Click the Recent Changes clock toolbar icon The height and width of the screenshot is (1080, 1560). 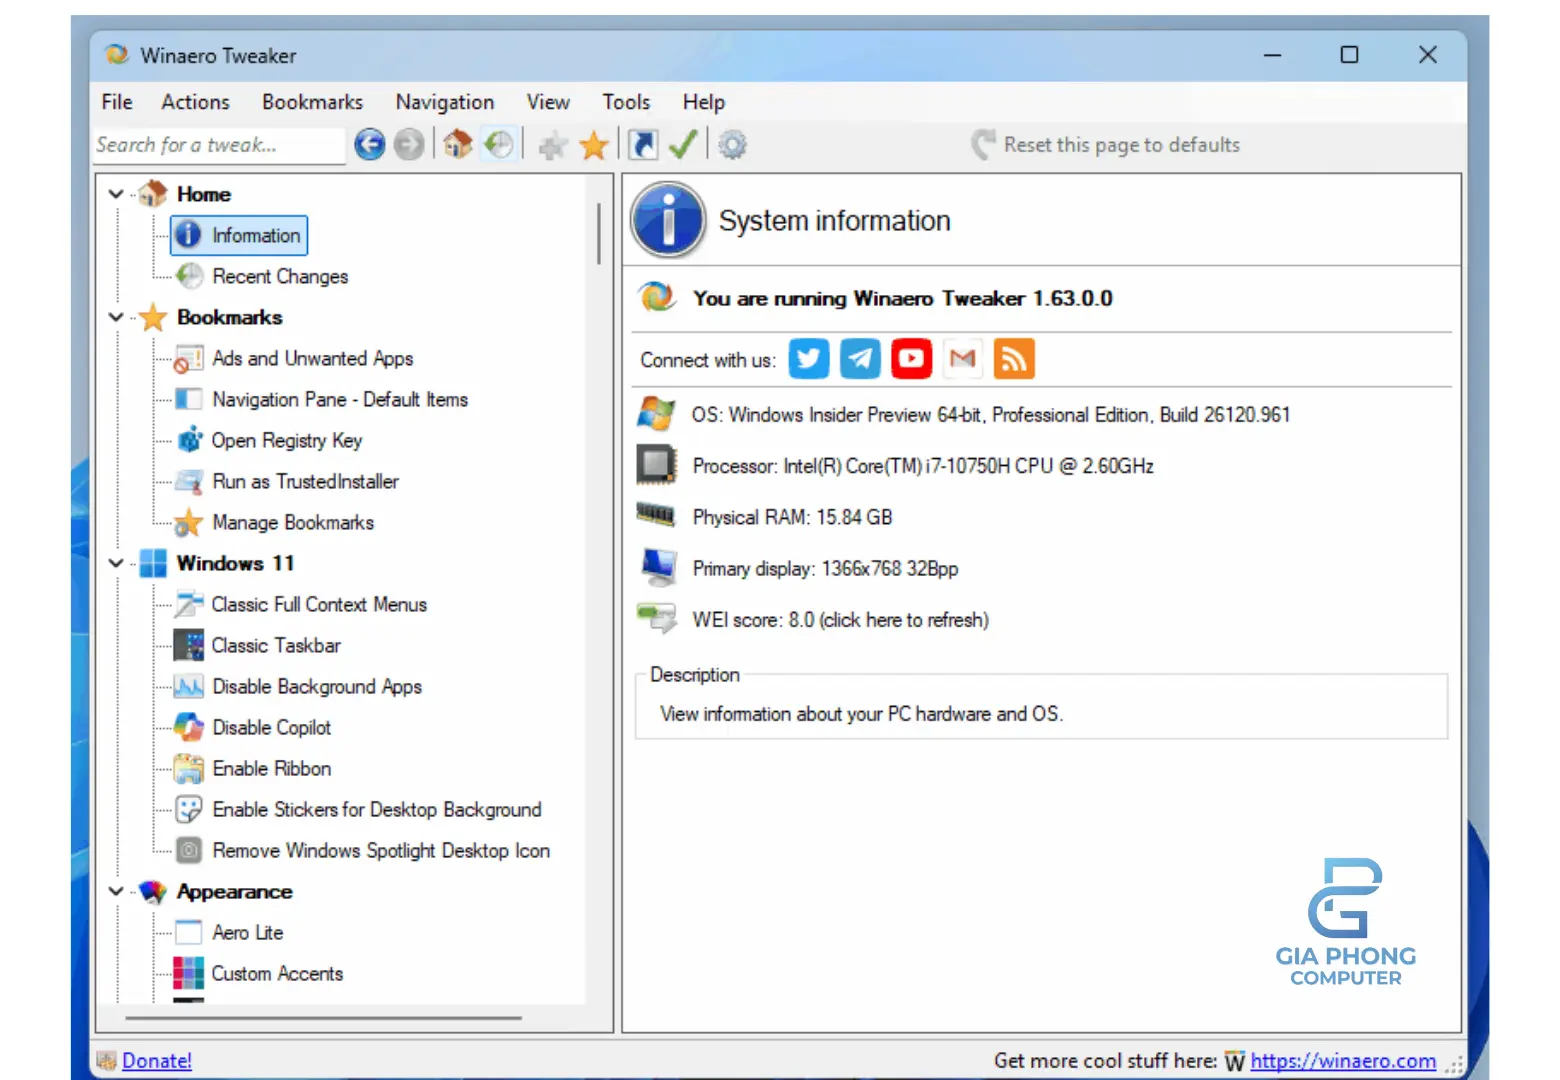tap(498, 144)
